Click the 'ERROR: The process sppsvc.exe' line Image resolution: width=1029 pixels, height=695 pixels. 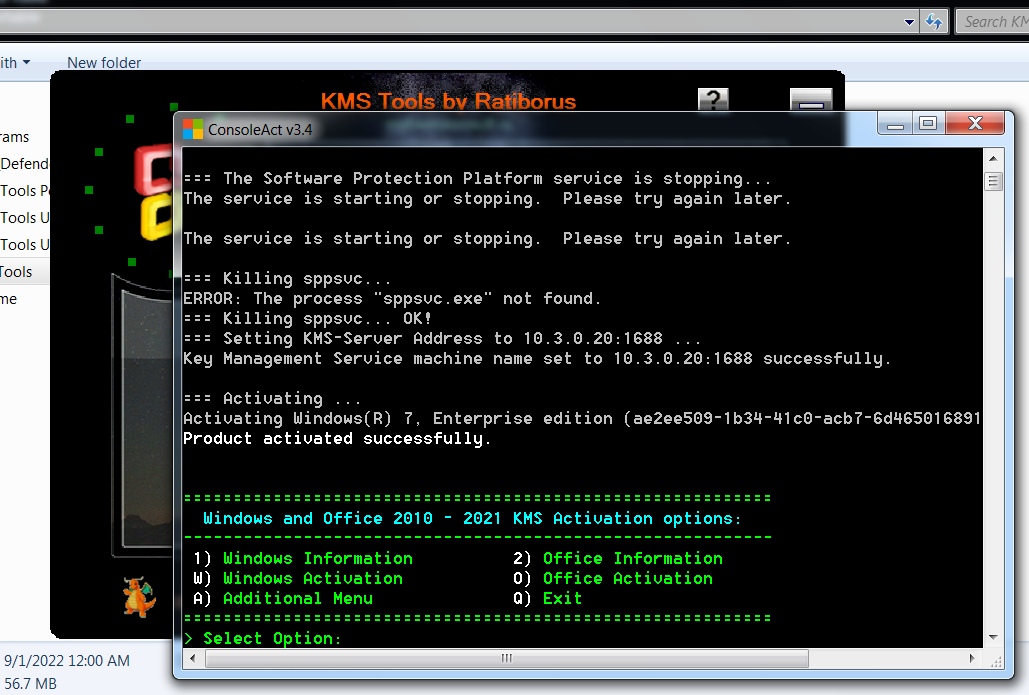point(392,299)
